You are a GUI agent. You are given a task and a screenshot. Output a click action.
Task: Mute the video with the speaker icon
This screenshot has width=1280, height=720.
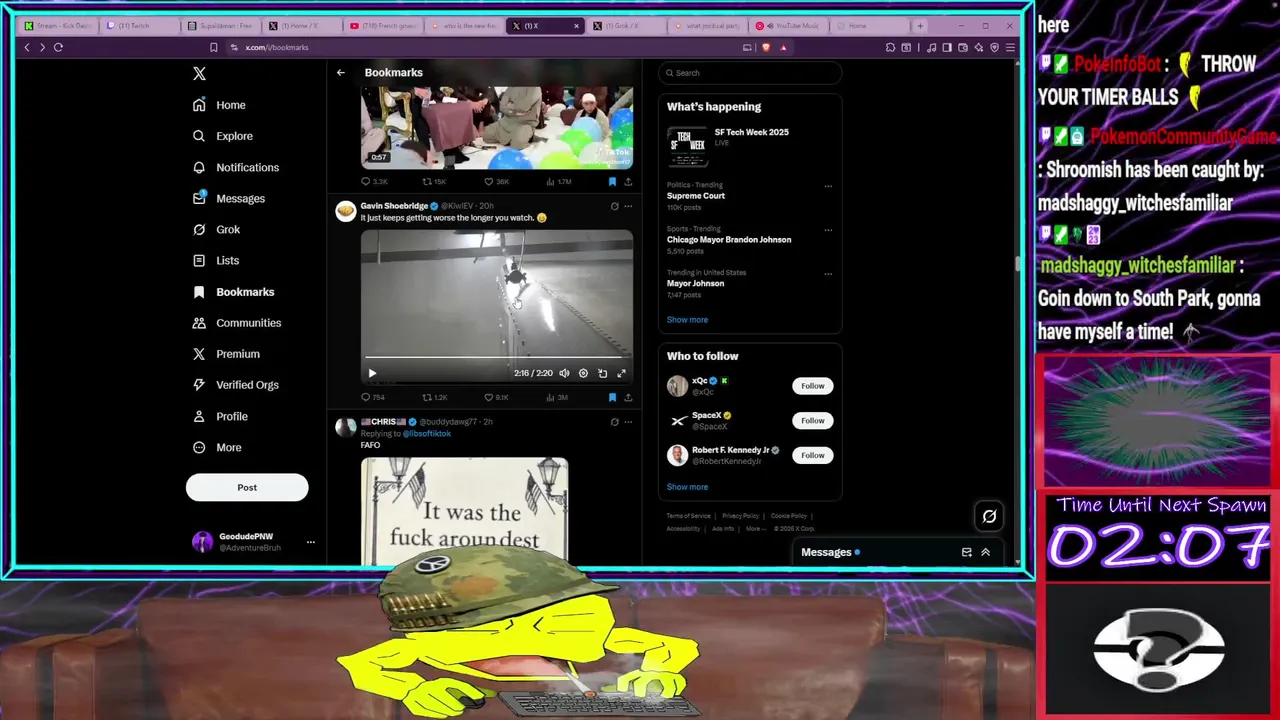click(564, 373)
